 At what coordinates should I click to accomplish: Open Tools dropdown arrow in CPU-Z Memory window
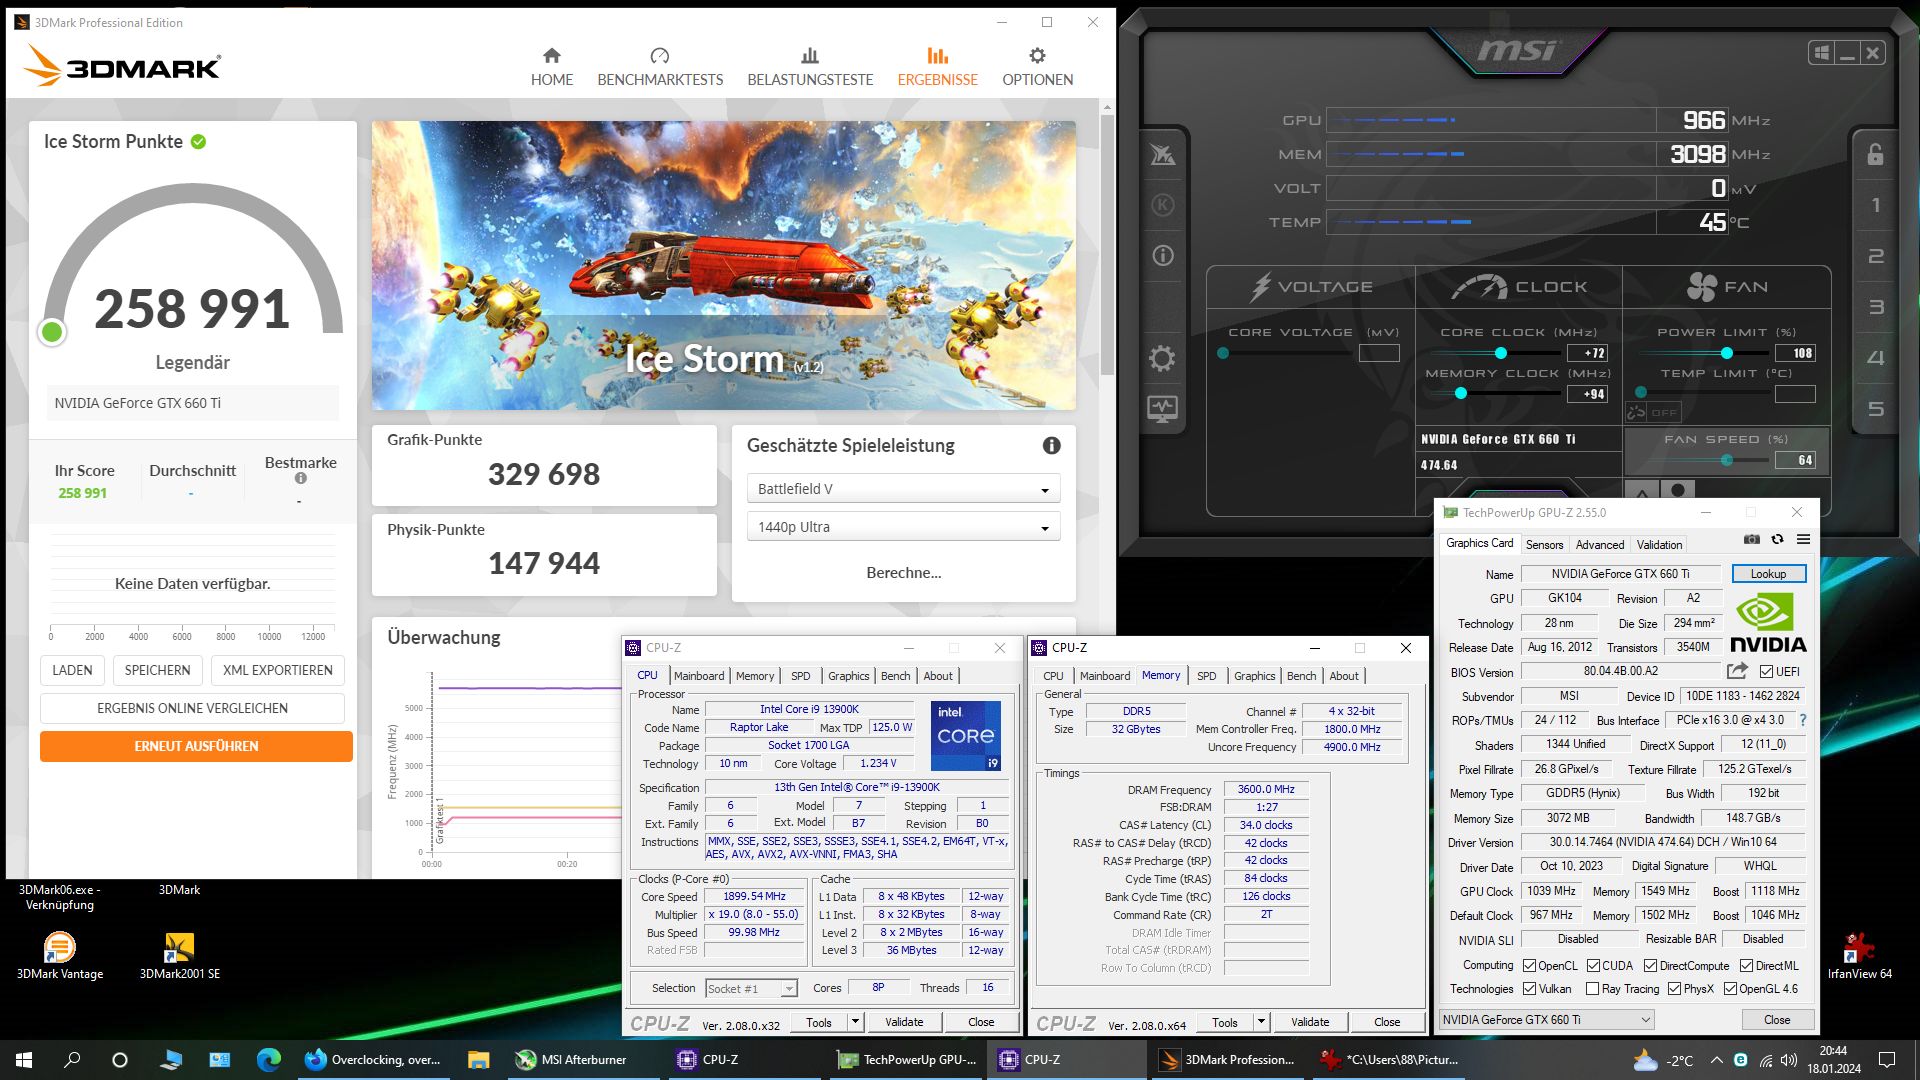coord(1261,1022)
